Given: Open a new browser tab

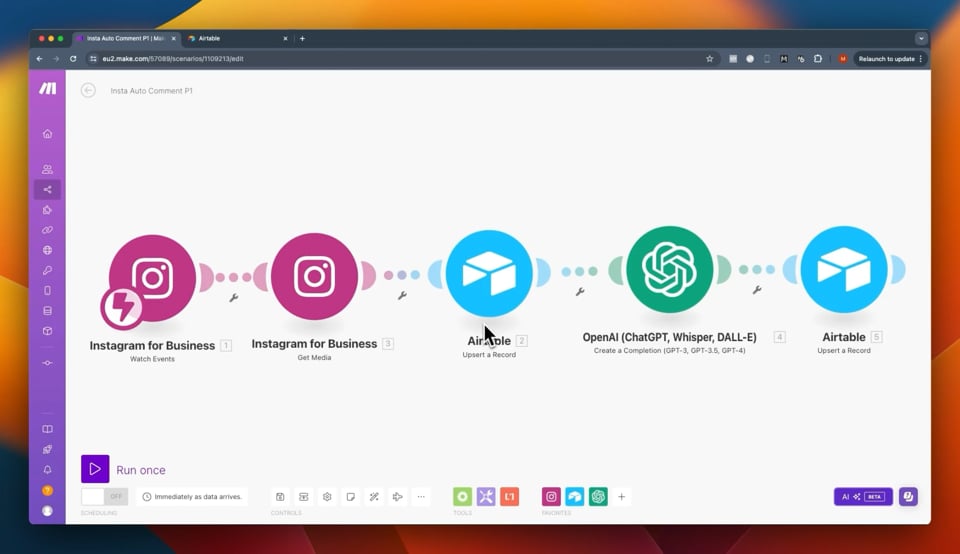Looking at the screenshot, I should coord(302,38).
